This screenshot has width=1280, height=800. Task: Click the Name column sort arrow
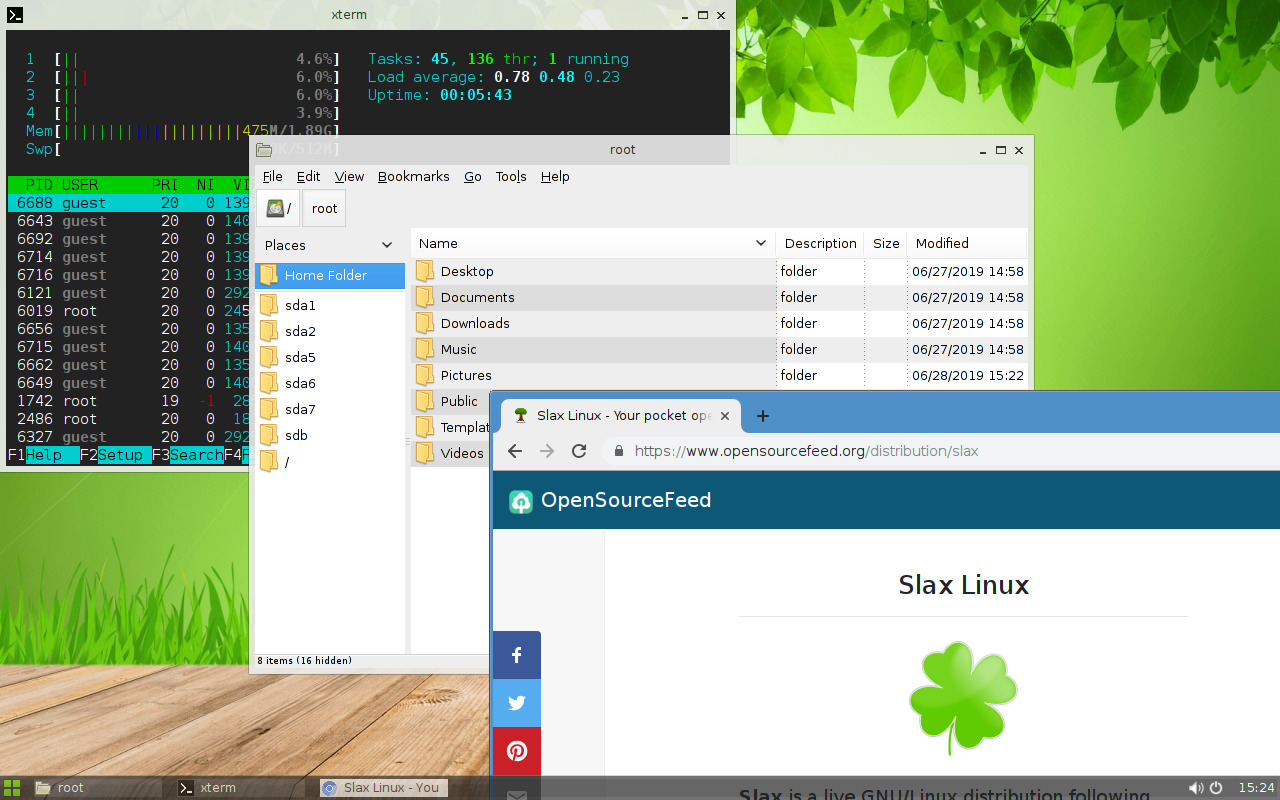pyautogui.click(x=761, y=243)
